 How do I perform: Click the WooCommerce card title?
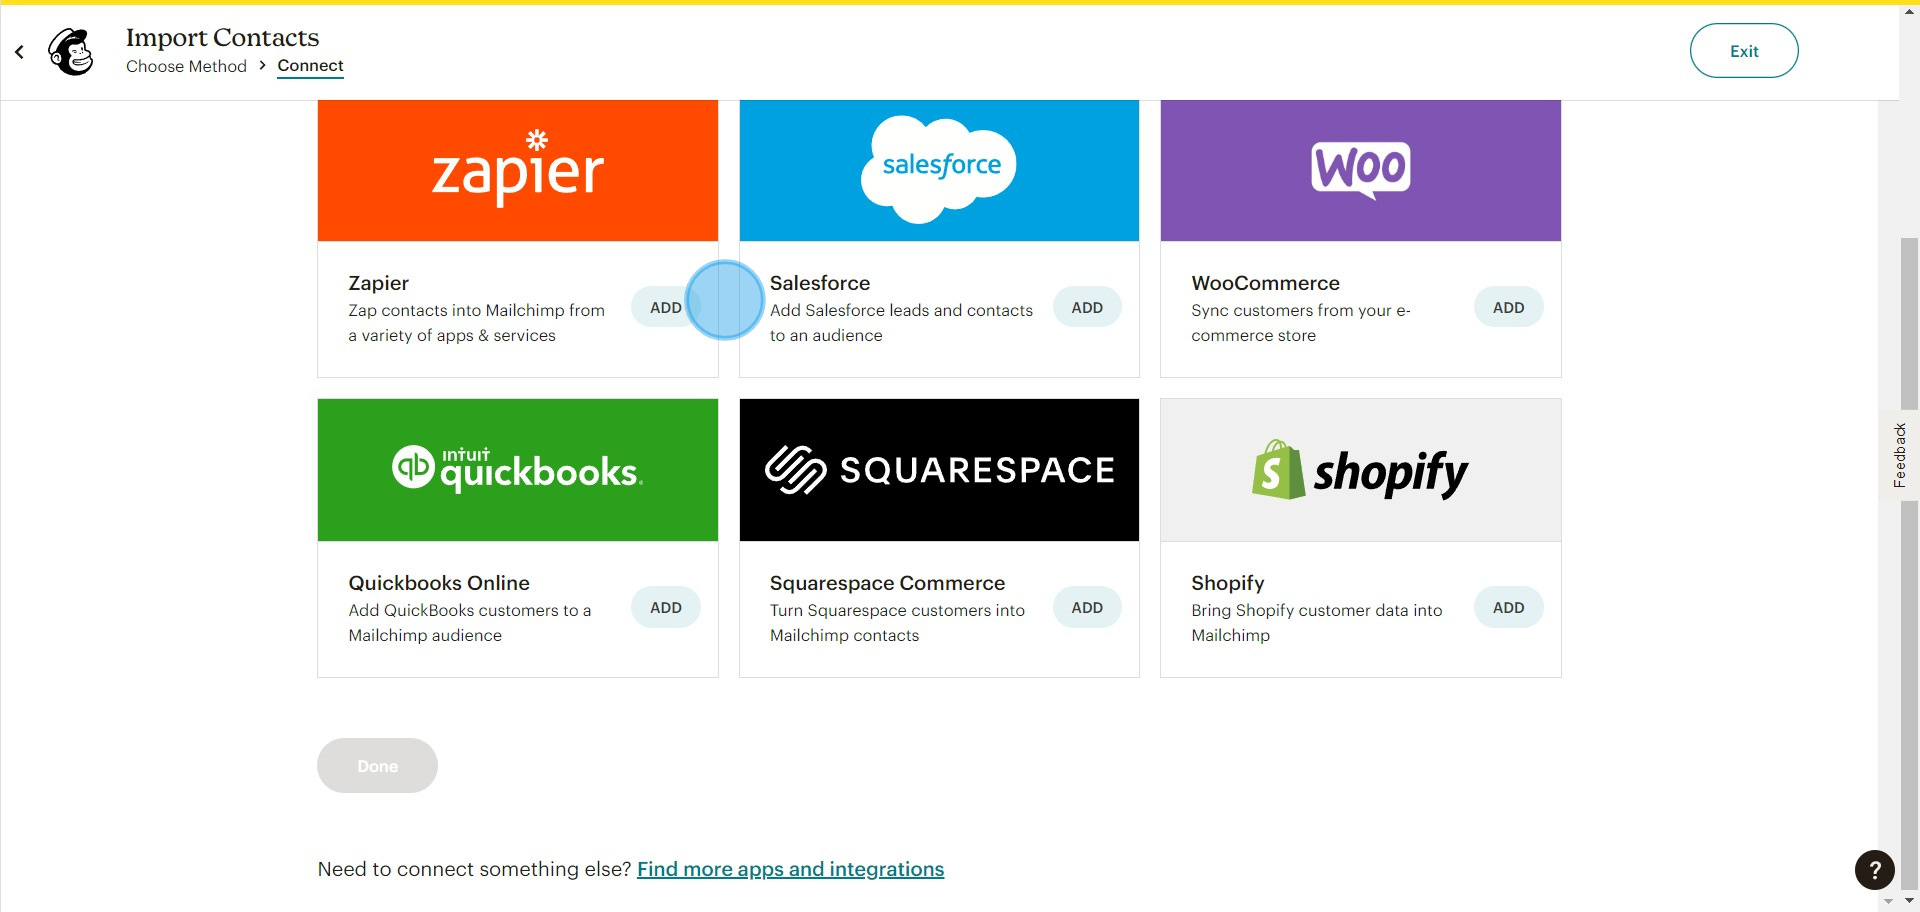1265,283
